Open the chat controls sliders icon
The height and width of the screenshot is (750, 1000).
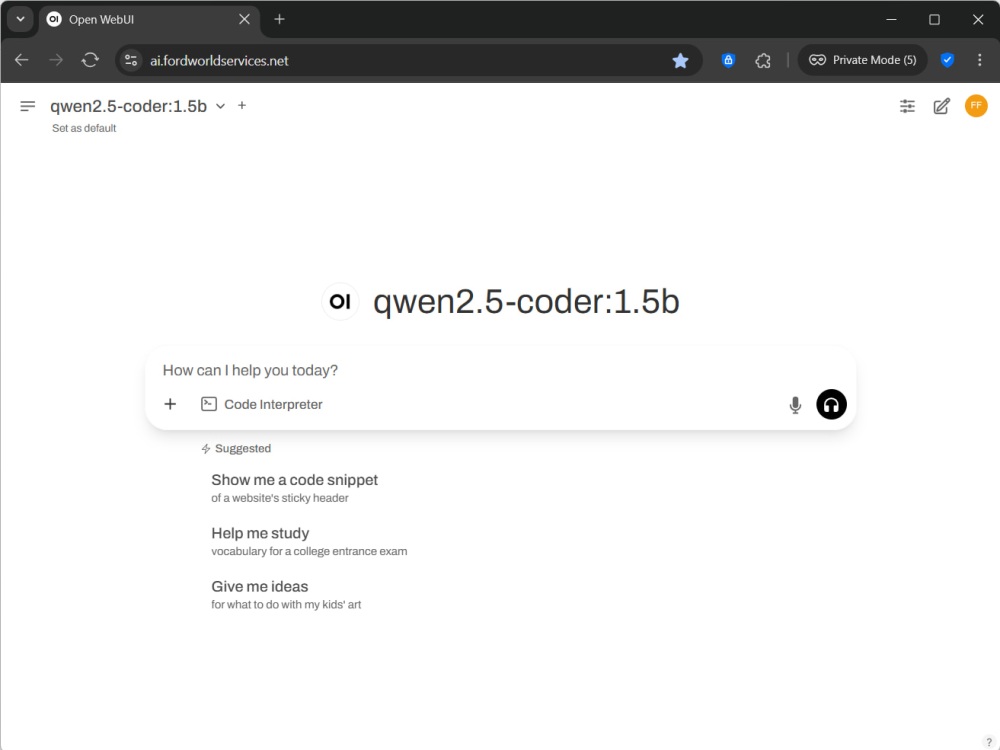[x=907, y=106]
